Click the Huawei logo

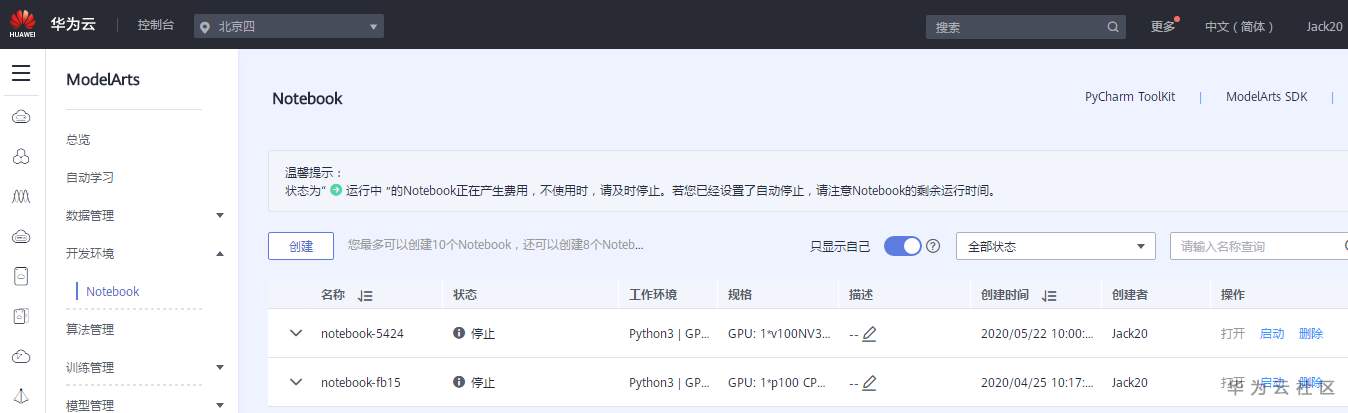(x=22, y=23)
